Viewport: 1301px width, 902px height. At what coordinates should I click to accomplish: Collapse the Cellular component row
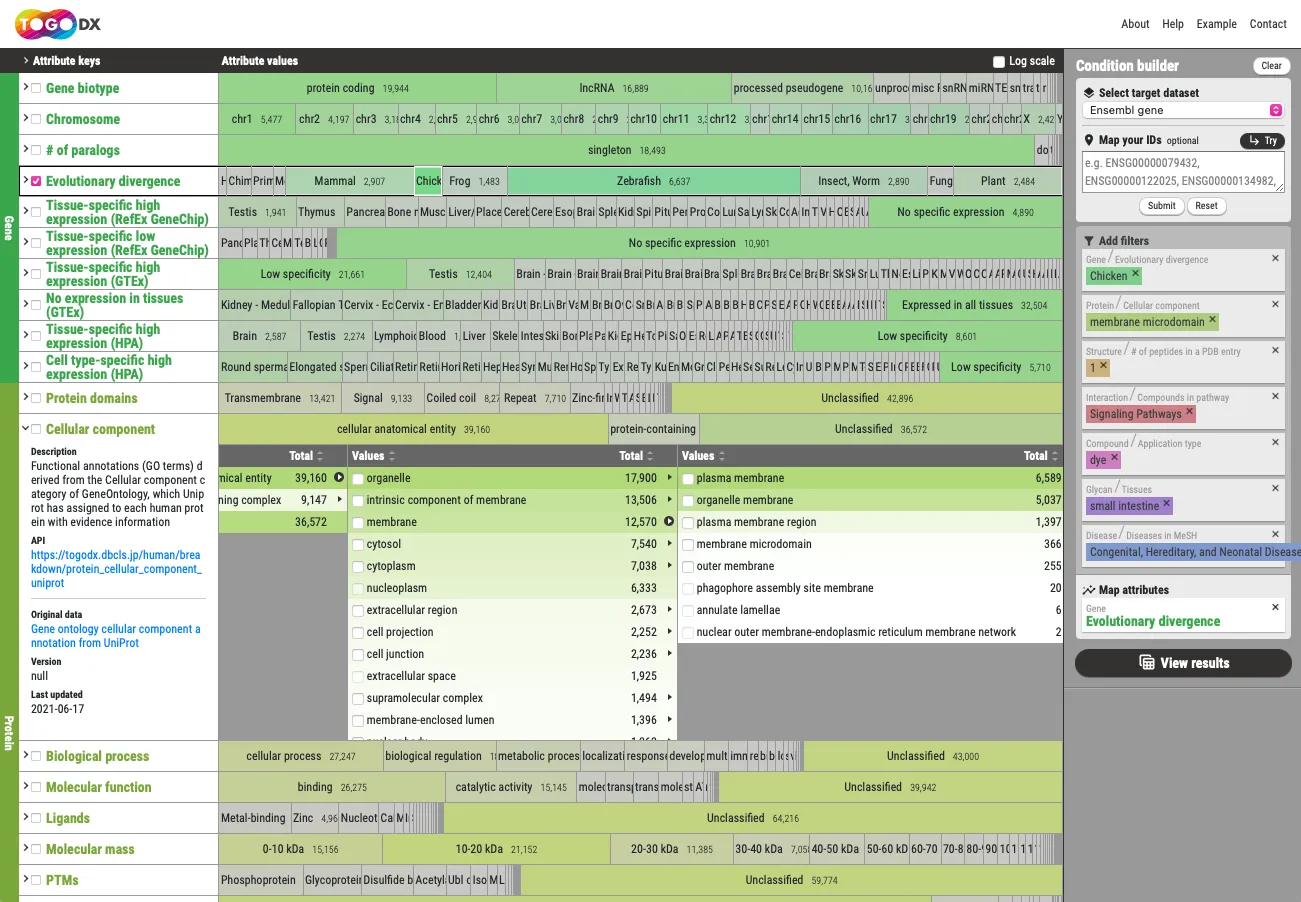point(25,429)
